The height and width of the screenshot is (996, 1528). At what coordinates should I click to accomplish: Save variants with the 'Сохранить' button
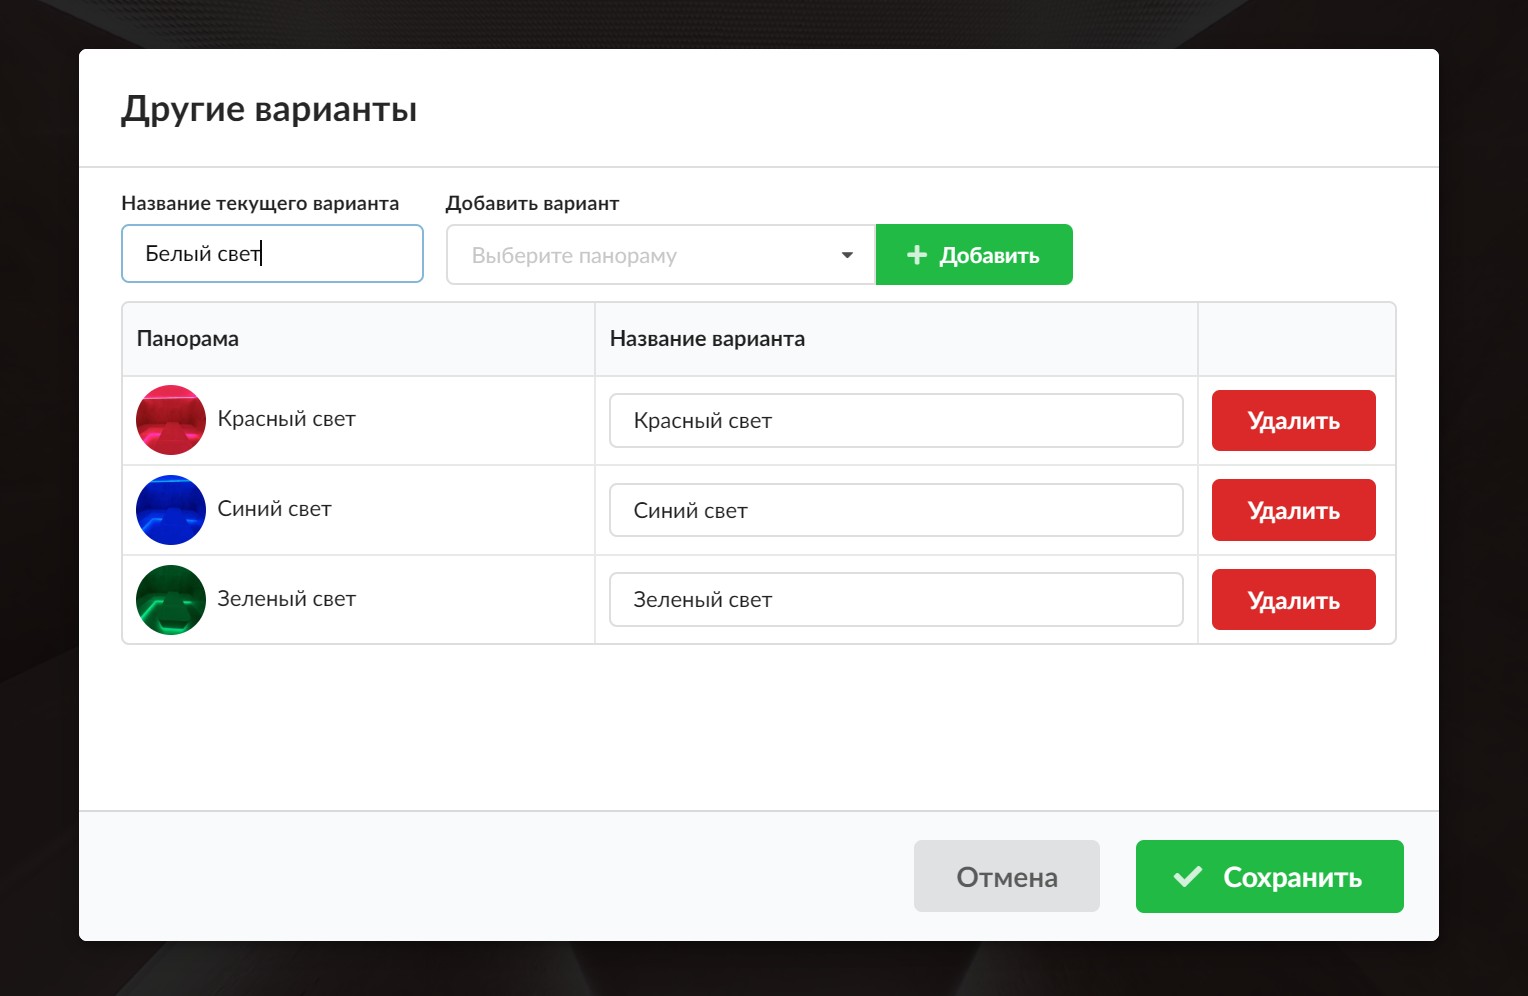(x=1269, y=877)
